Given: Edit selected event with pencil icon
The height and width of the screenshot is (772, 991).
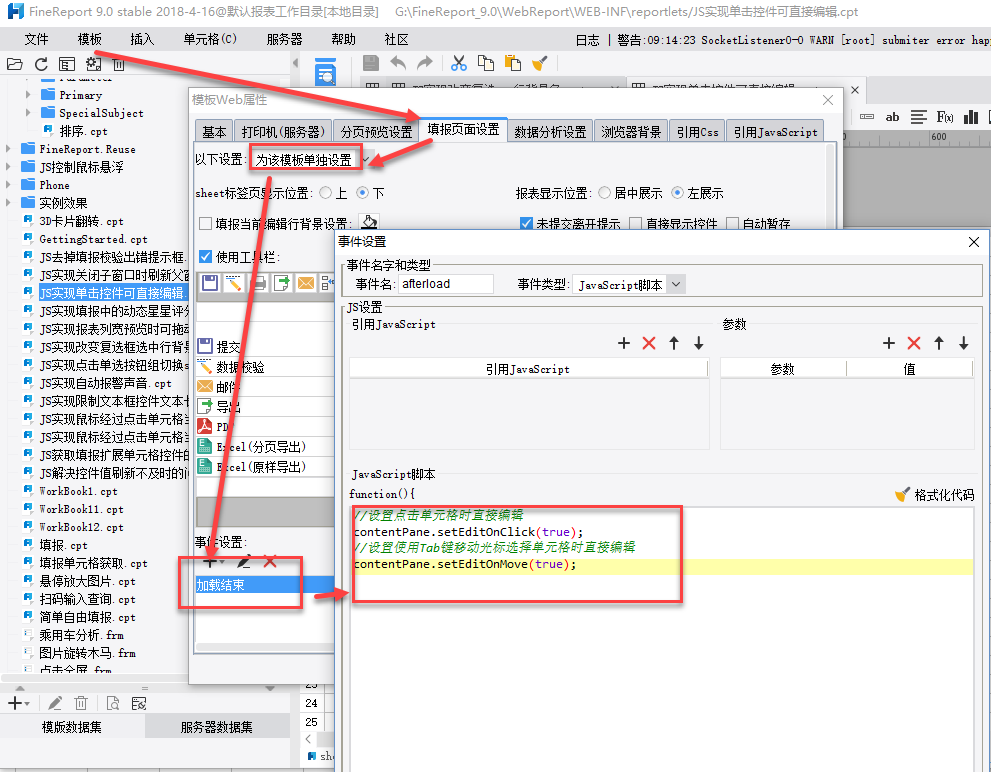Looking at the screenshot, I should (244, 561).
